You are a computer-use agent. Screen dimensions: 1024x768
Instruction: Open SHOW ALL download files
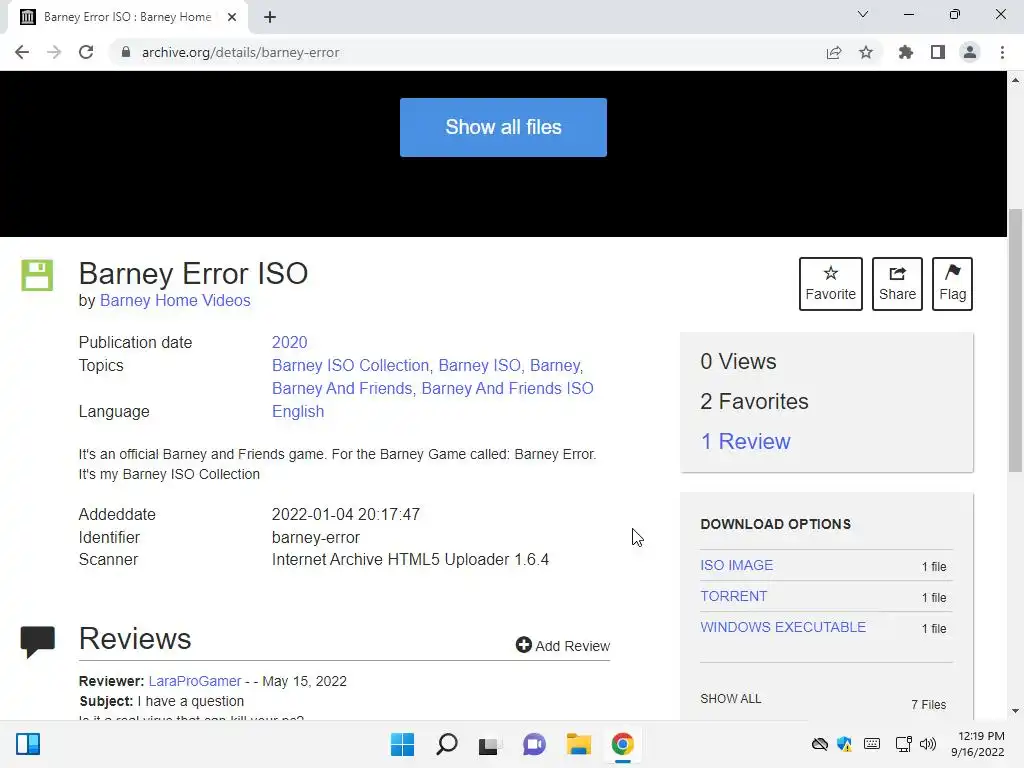[731, 699]
